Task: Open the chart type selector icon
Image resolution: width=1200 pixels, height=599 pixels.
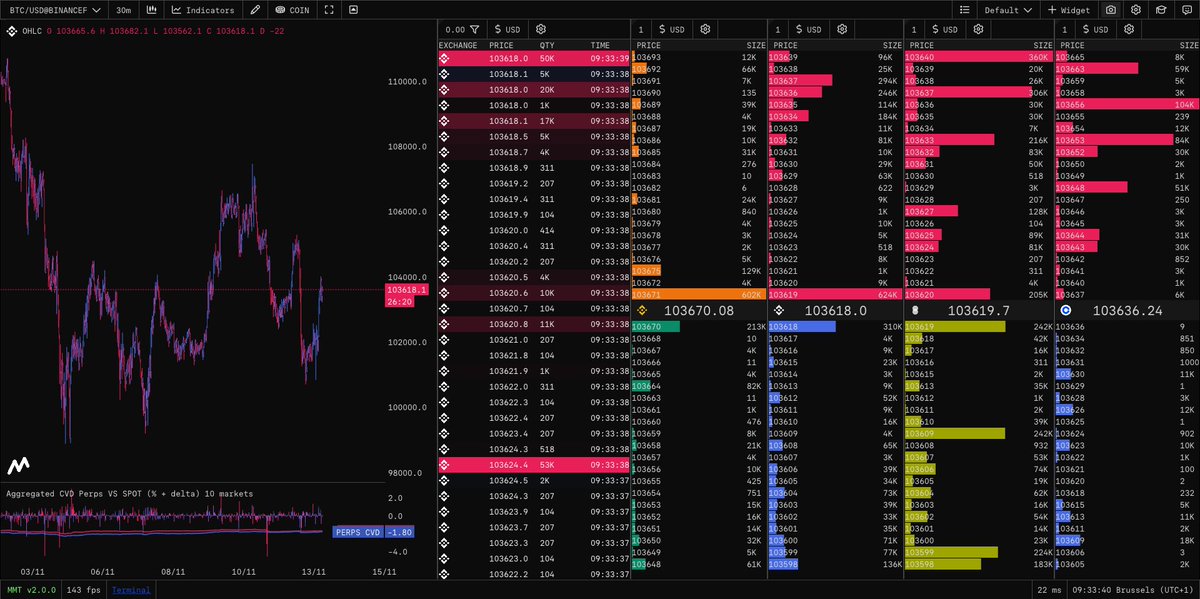Action: [x=151, y=10]
